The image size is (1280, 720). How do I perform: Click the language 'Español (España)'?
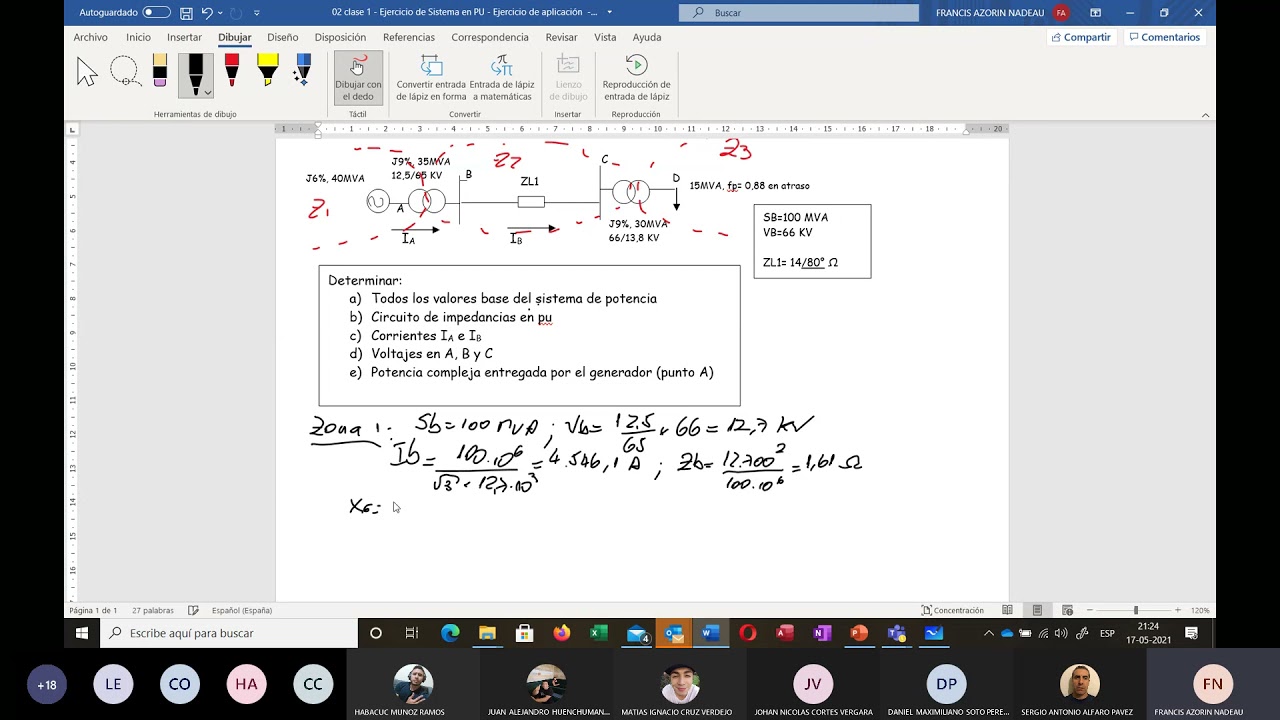242,610
